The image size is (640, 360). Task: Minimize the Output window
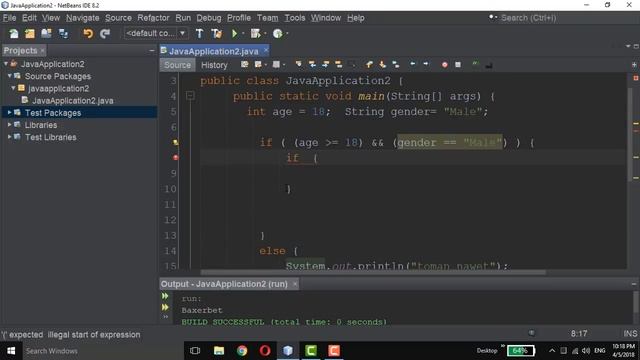point(634,284)
